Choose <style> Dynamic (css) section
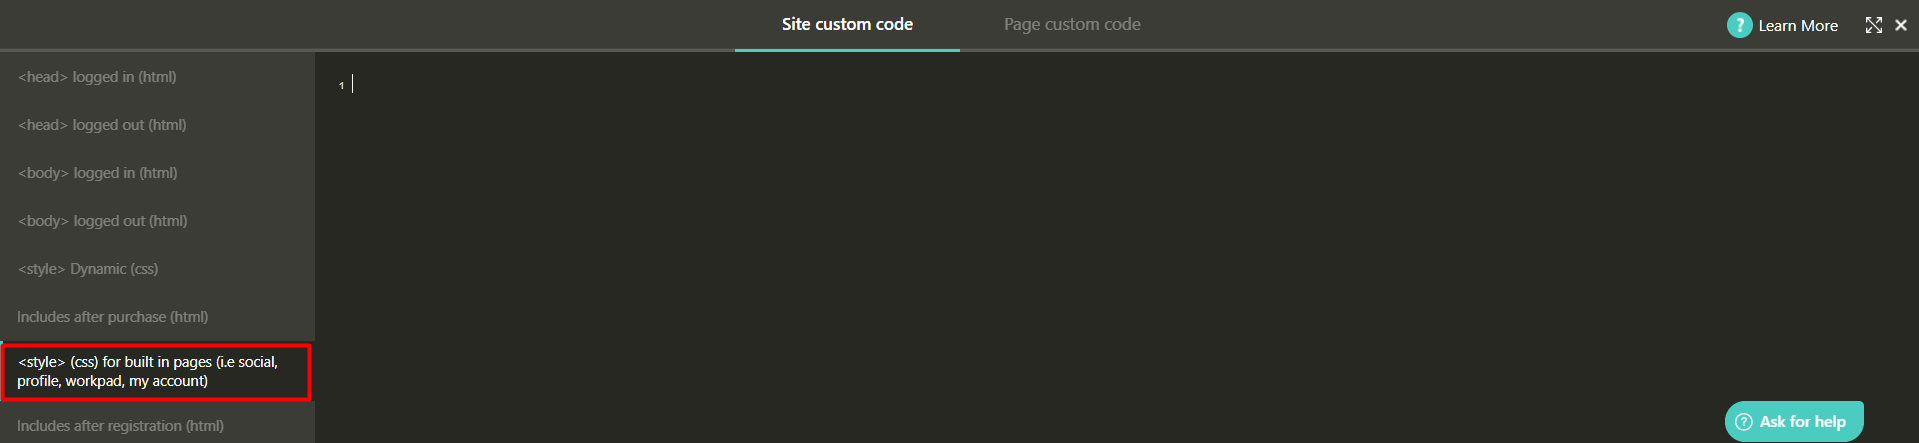 click(157, 269)
